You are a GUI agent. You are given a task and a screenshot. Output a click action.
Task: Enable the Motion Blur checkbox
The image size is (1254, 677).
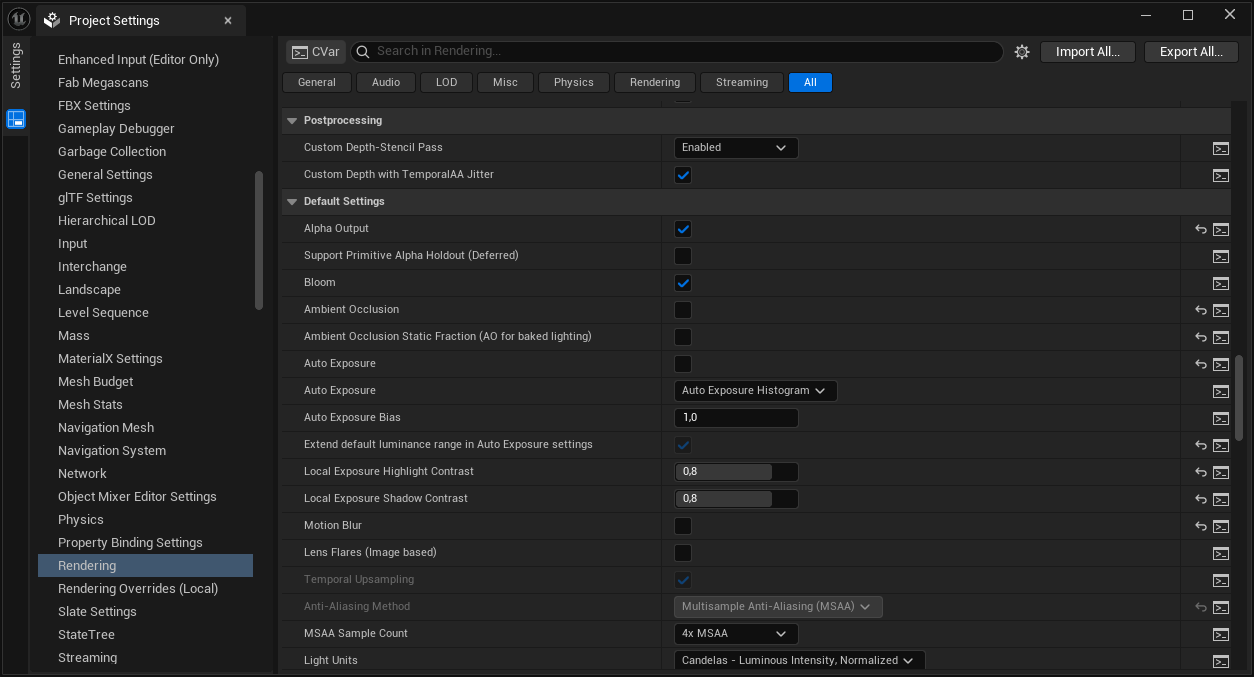pos(683,526)
